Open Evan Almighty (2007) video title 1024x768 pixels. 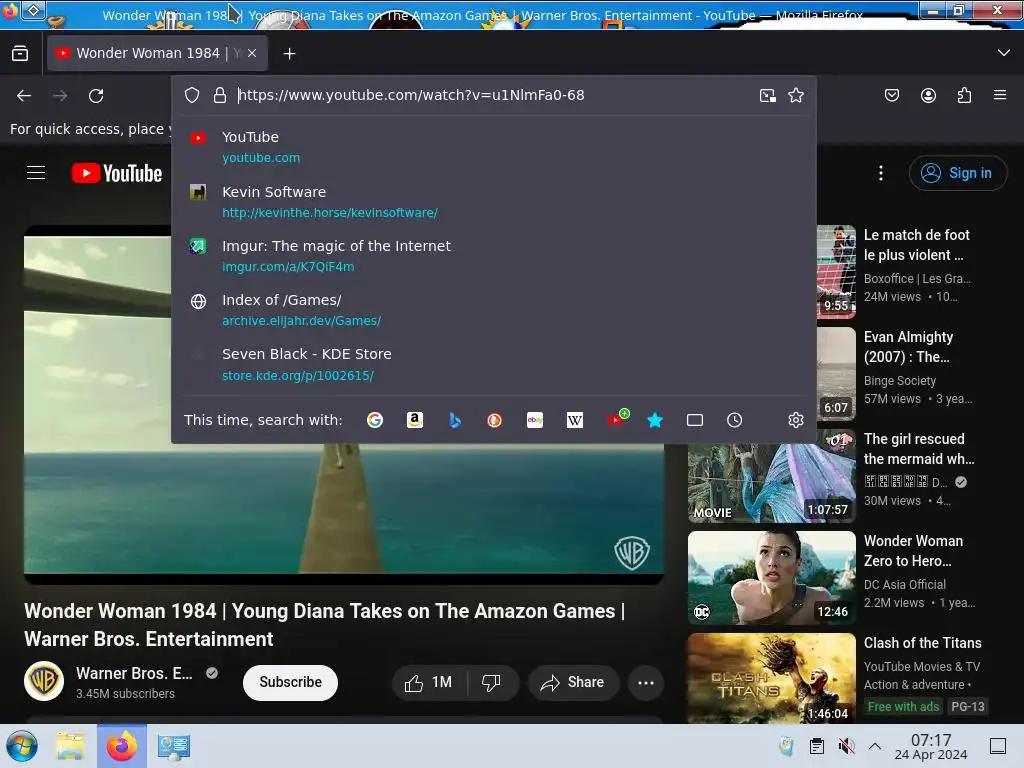point(908,347)
